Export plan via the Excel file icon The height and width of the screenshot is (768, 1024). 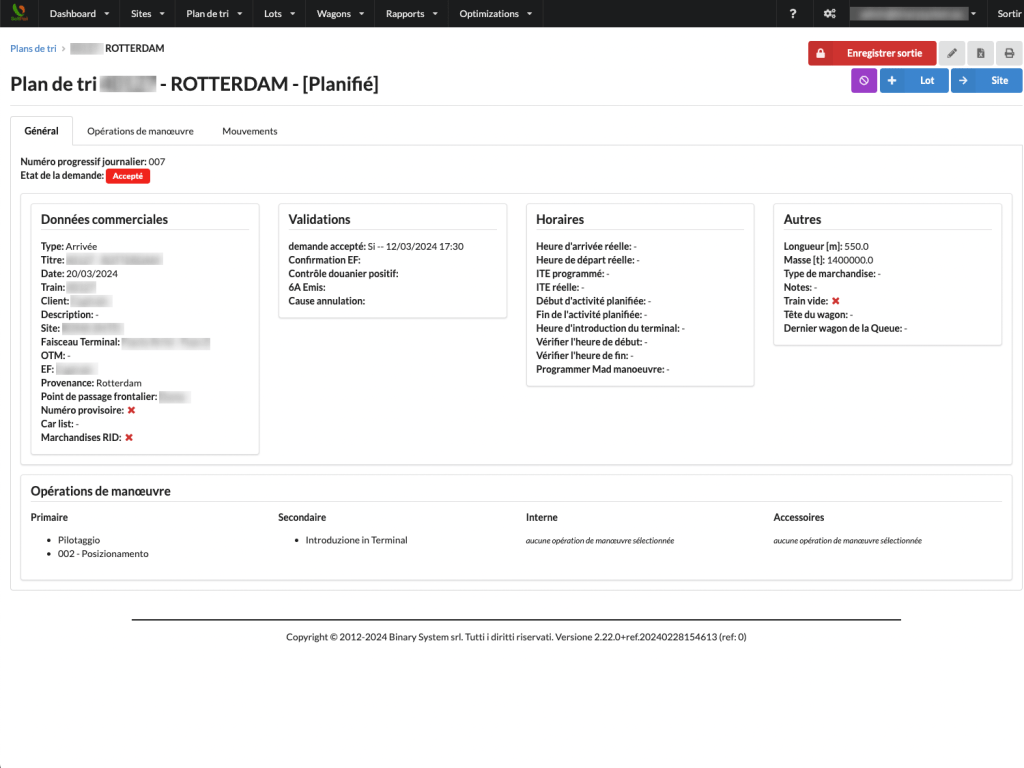point(981,53)
